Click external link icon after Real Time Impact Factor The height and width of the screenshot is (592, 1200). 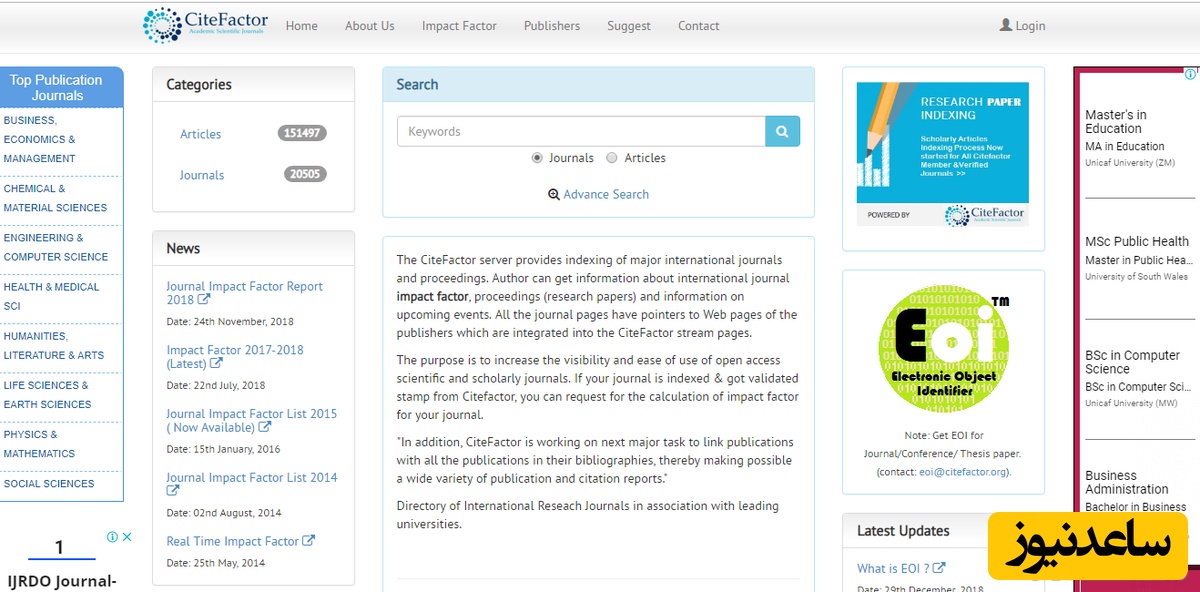(x=309, y=541)
